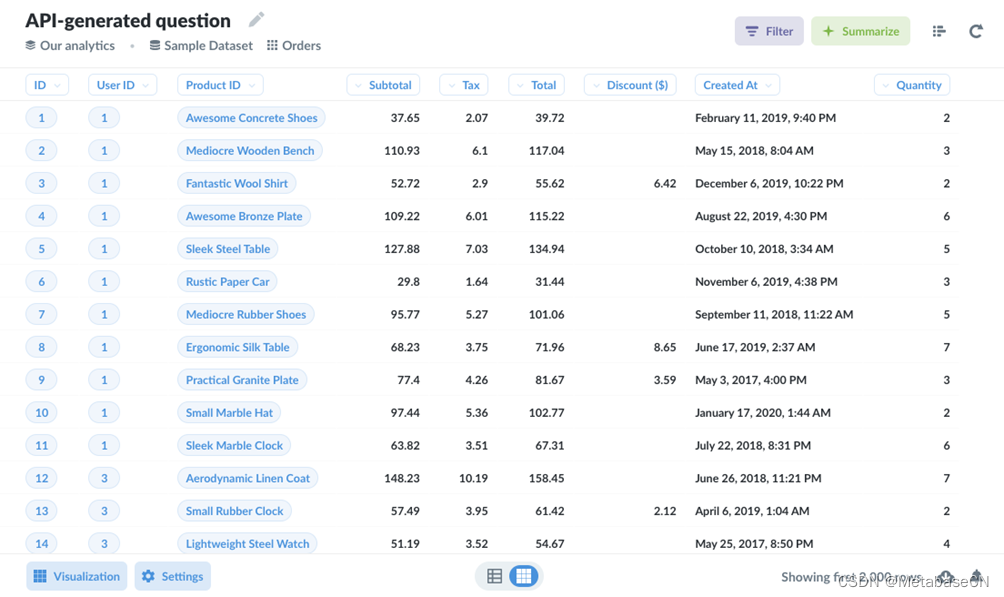This screenshot has height=597, width=1004.
Task: Open ID column header menu
Action: coord(47,85)
